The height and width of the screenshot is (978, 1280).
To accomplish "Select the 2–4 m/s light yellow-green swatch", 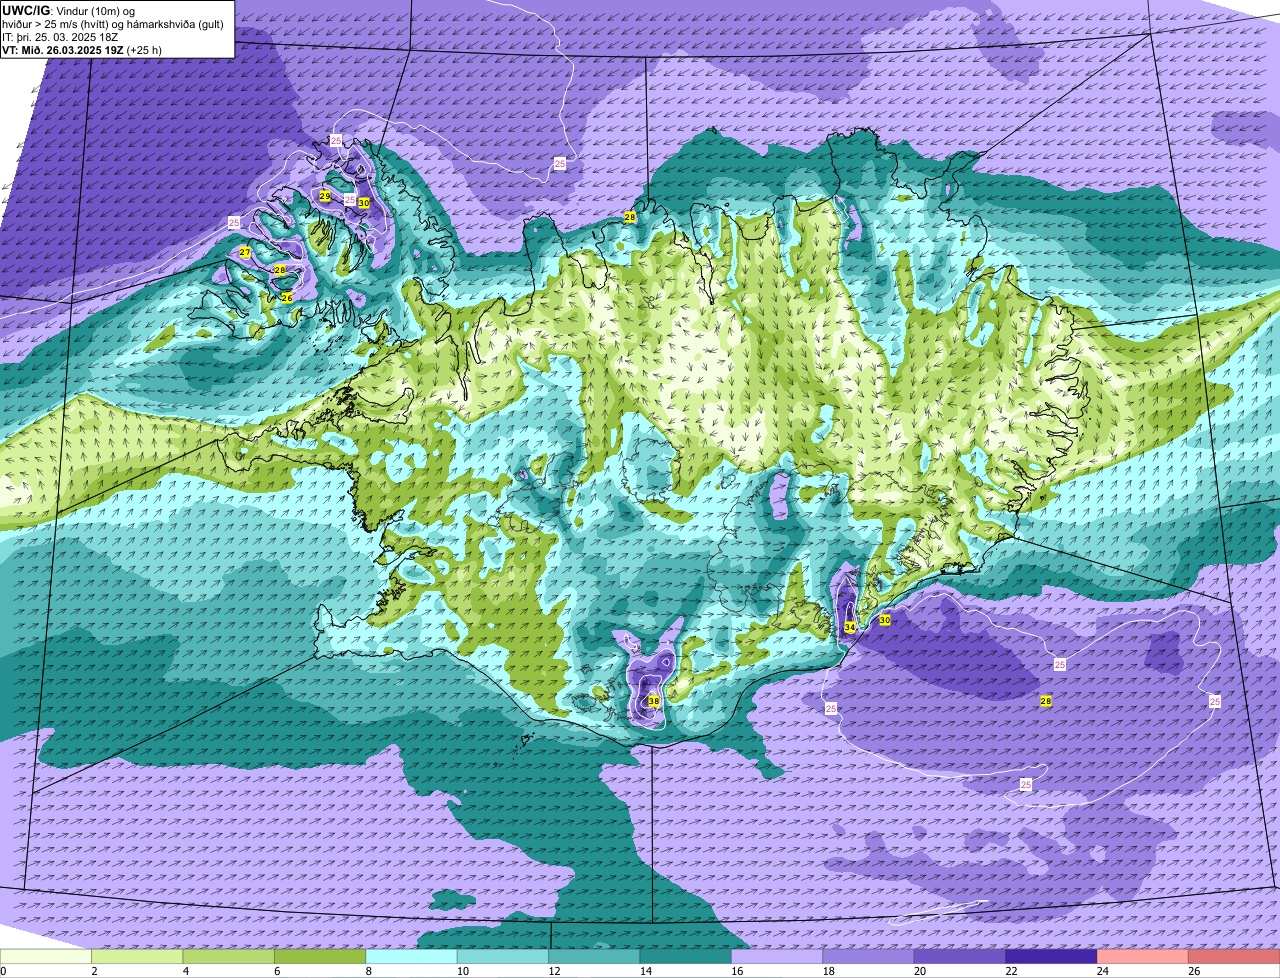I will tap(137, 956).
